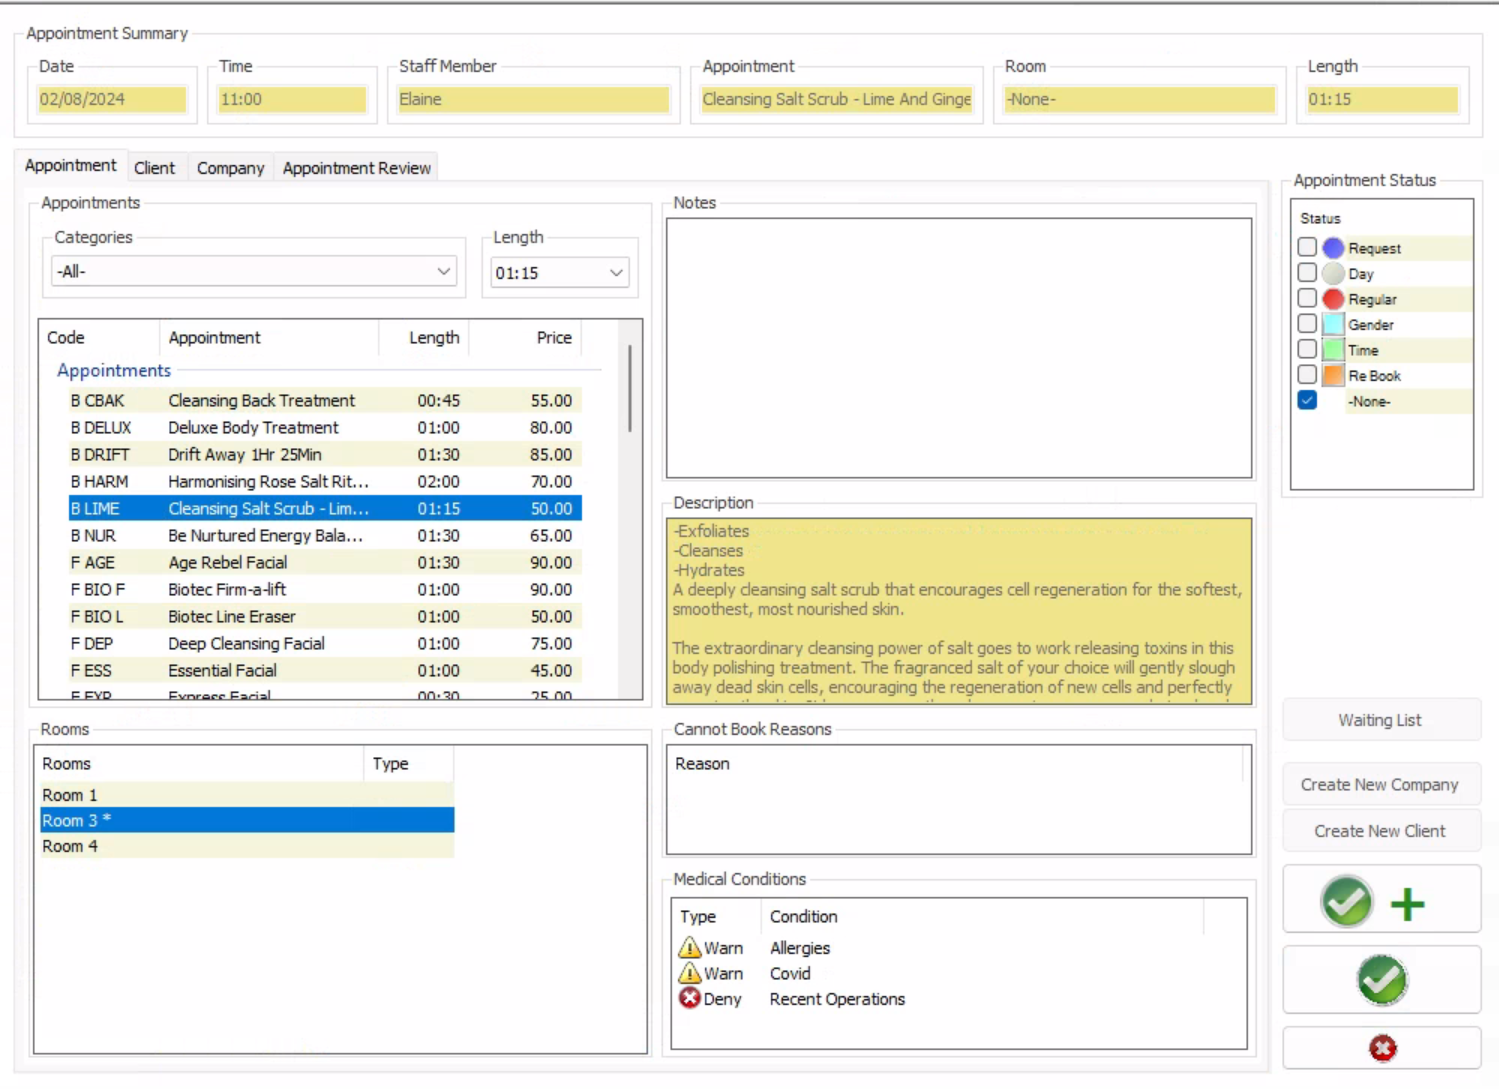
Task: Click the Appointments group heading in the list
Action: coord(114,370)
